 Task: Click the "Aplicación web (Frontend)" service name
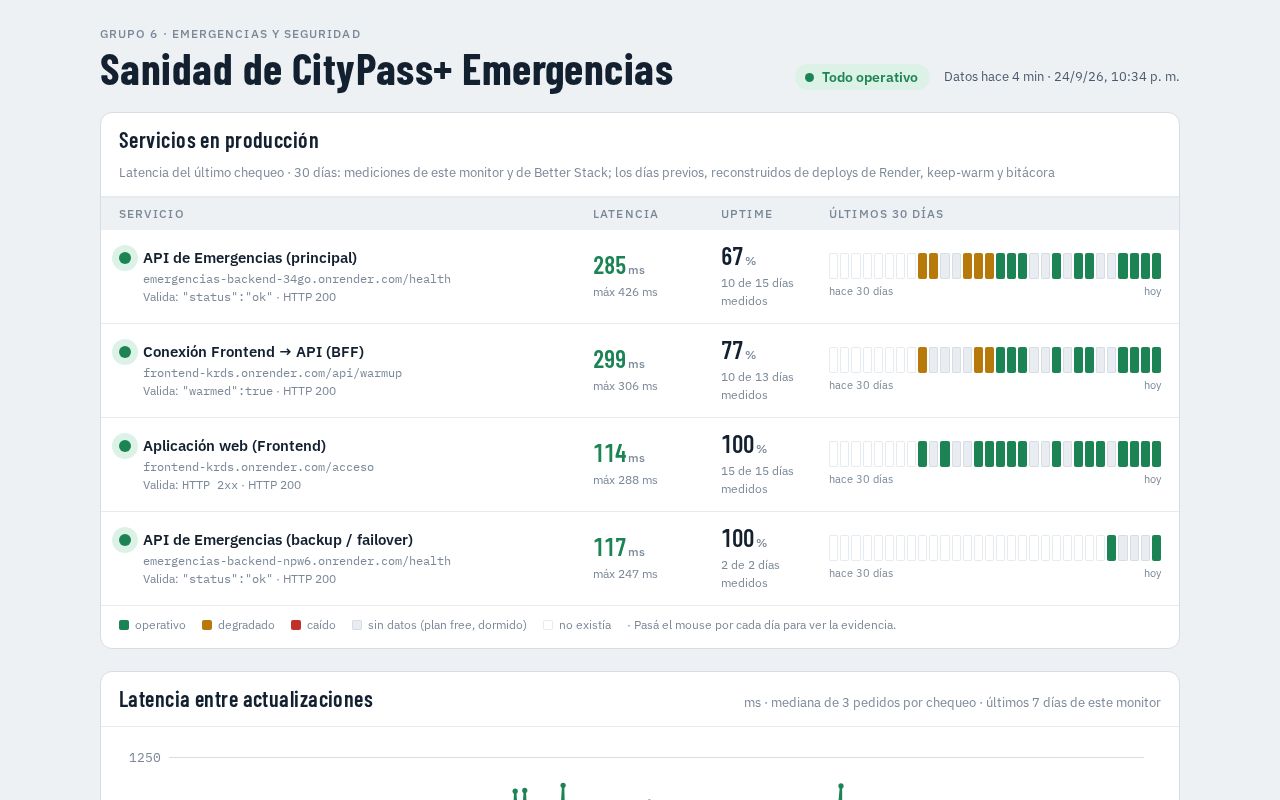tap(234, 446)
